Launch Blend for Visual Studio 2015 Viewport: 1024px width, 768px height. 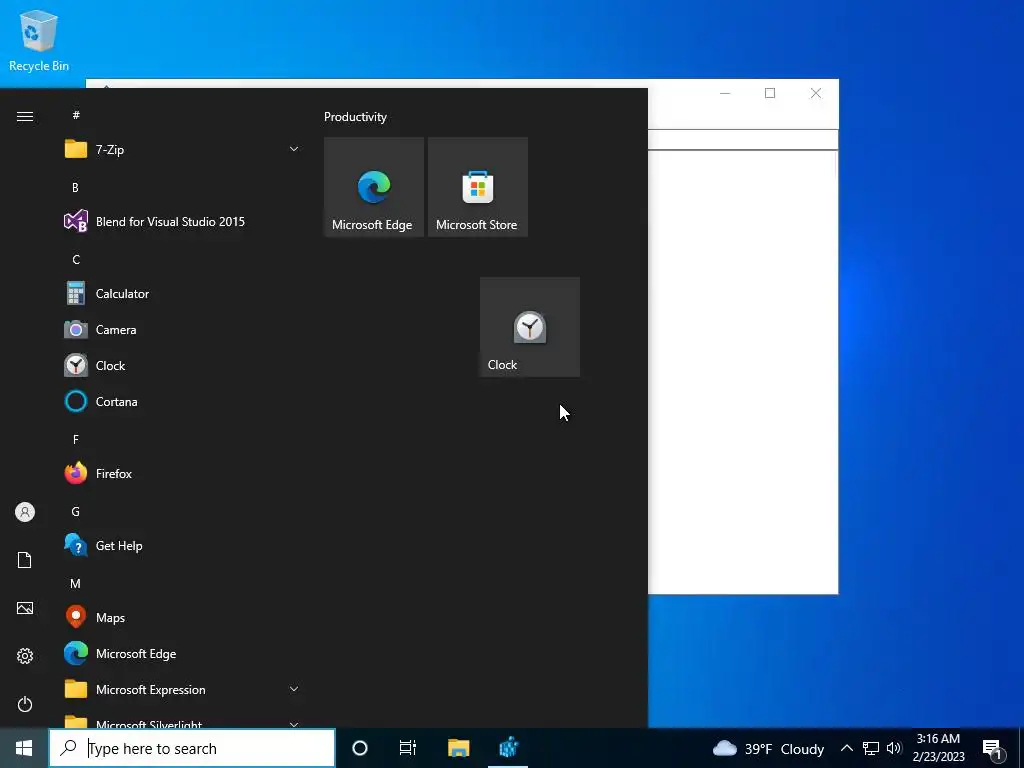click(x=181, y=221)
